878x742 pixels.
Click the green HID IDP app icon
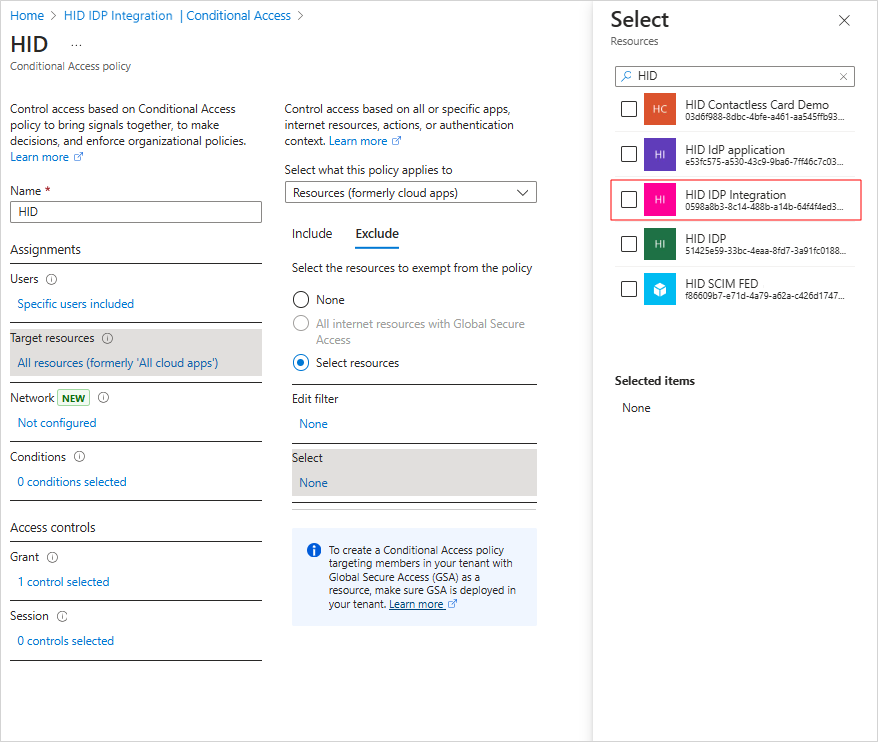(x=660, y=244)
